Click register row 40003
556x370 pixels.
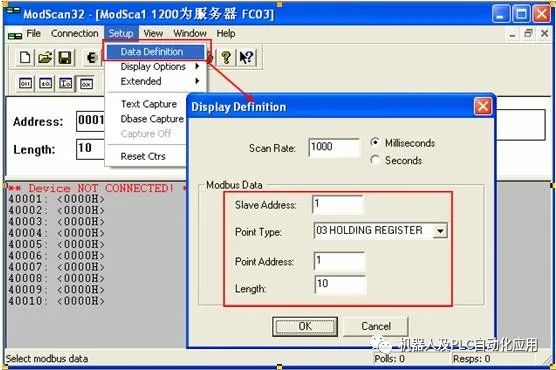(56, 222)
